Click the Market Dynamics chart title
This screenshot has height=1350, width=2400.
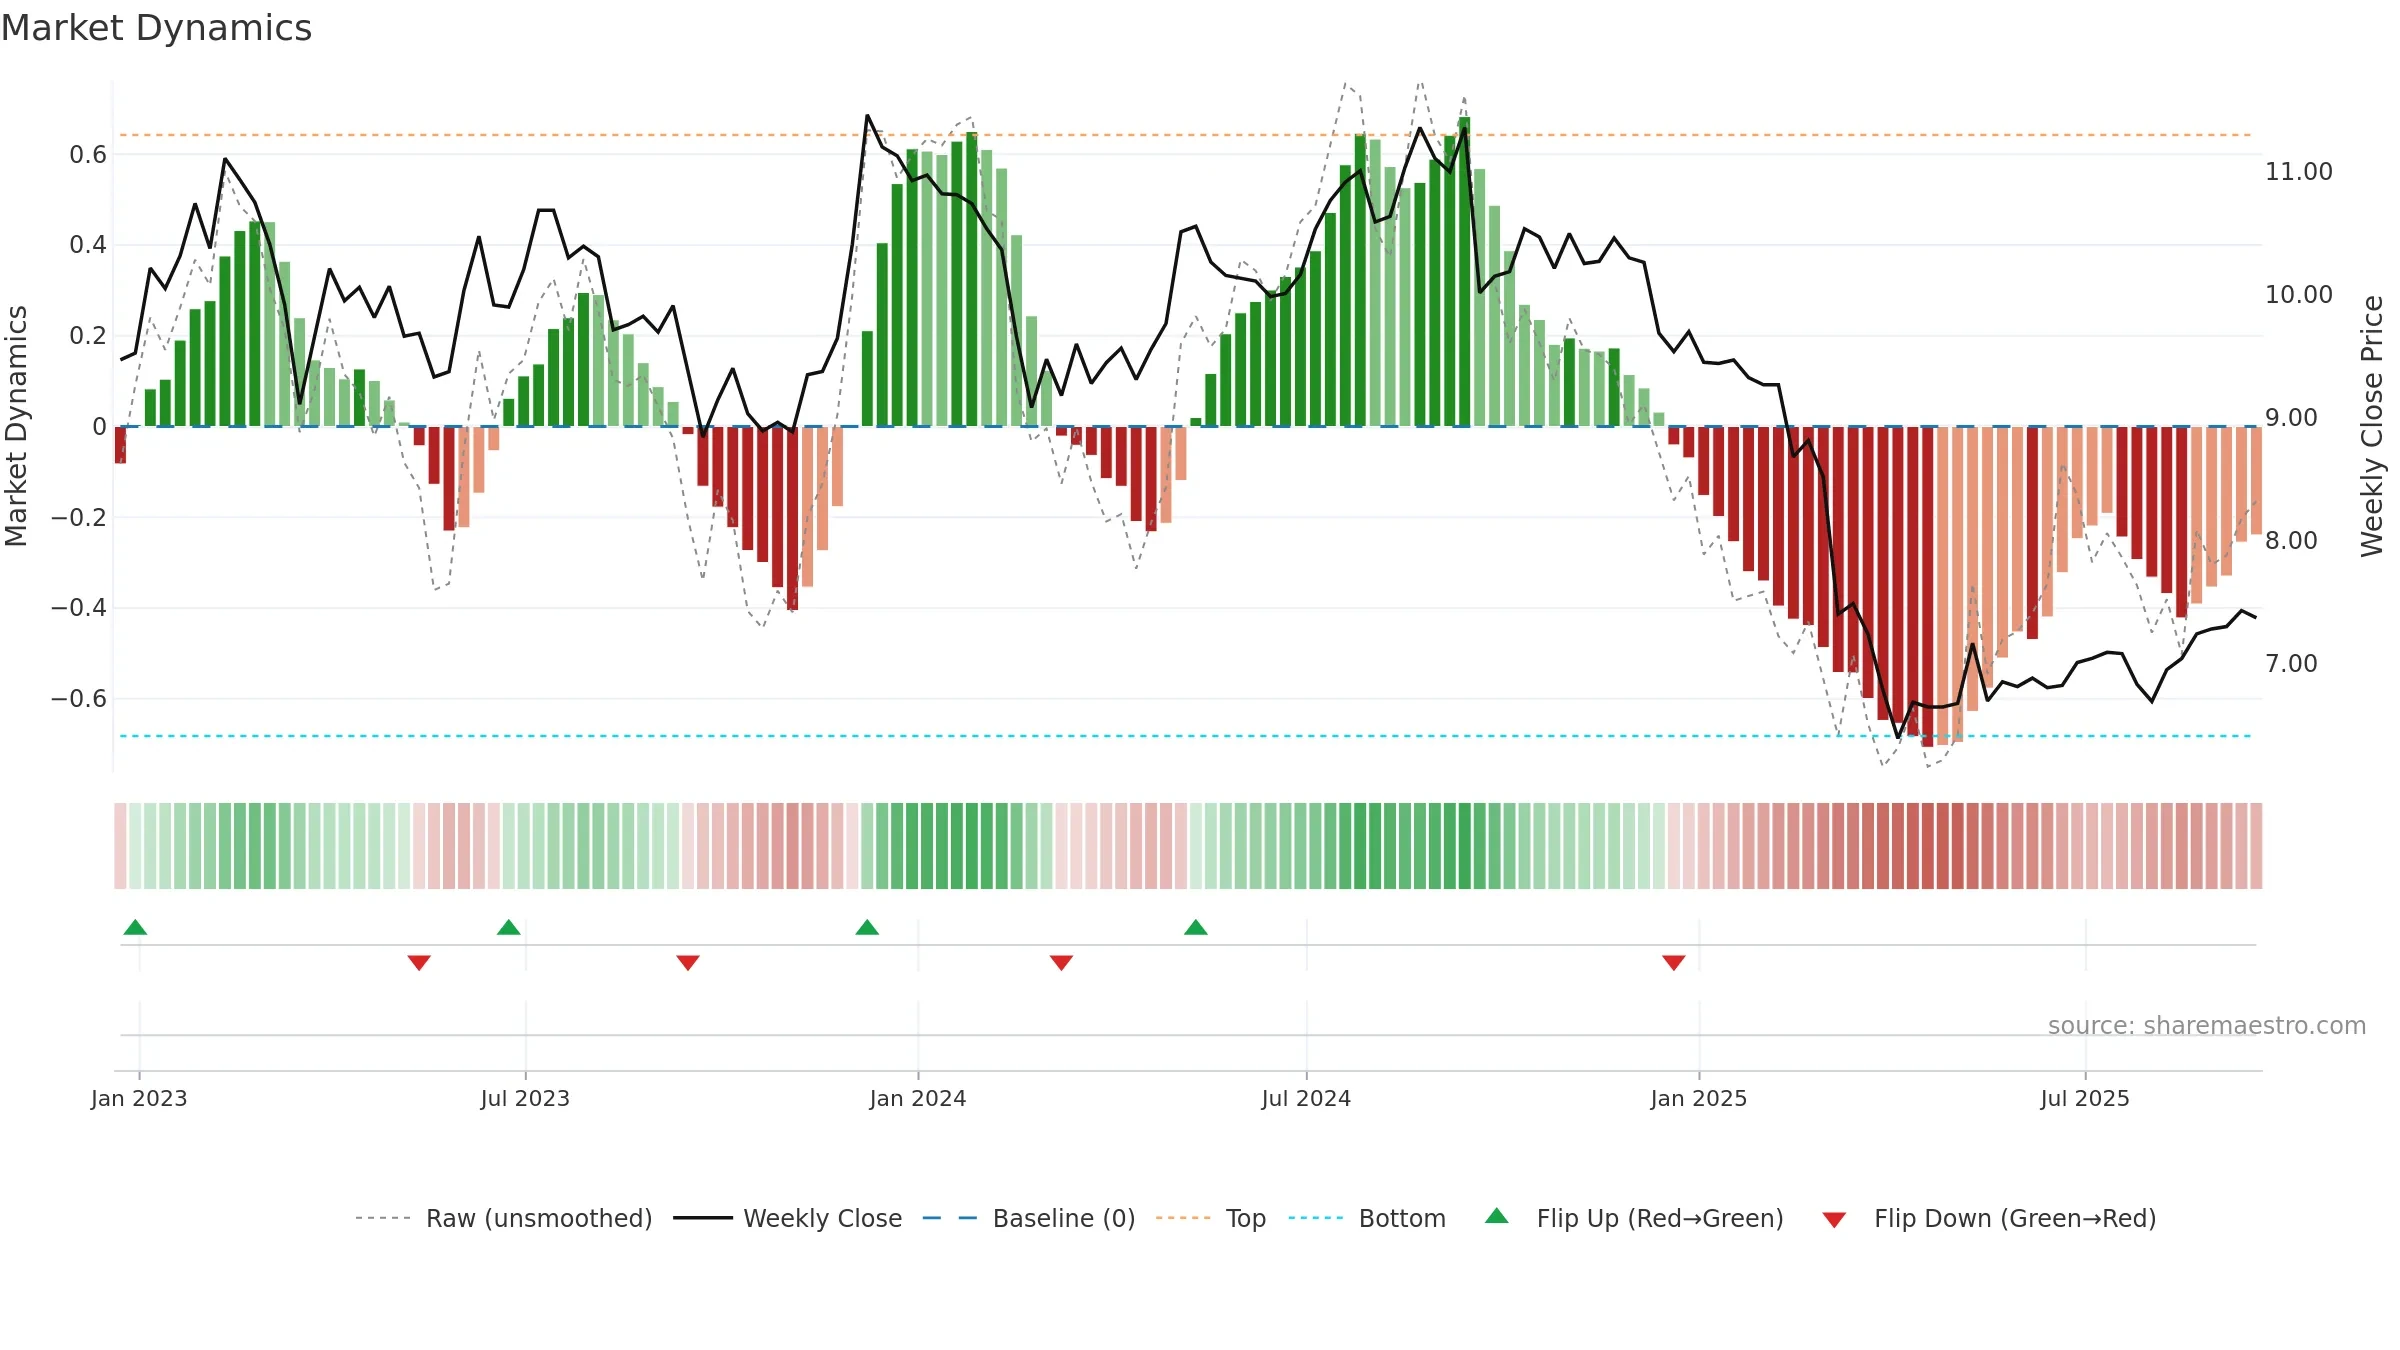pos(156,28)
